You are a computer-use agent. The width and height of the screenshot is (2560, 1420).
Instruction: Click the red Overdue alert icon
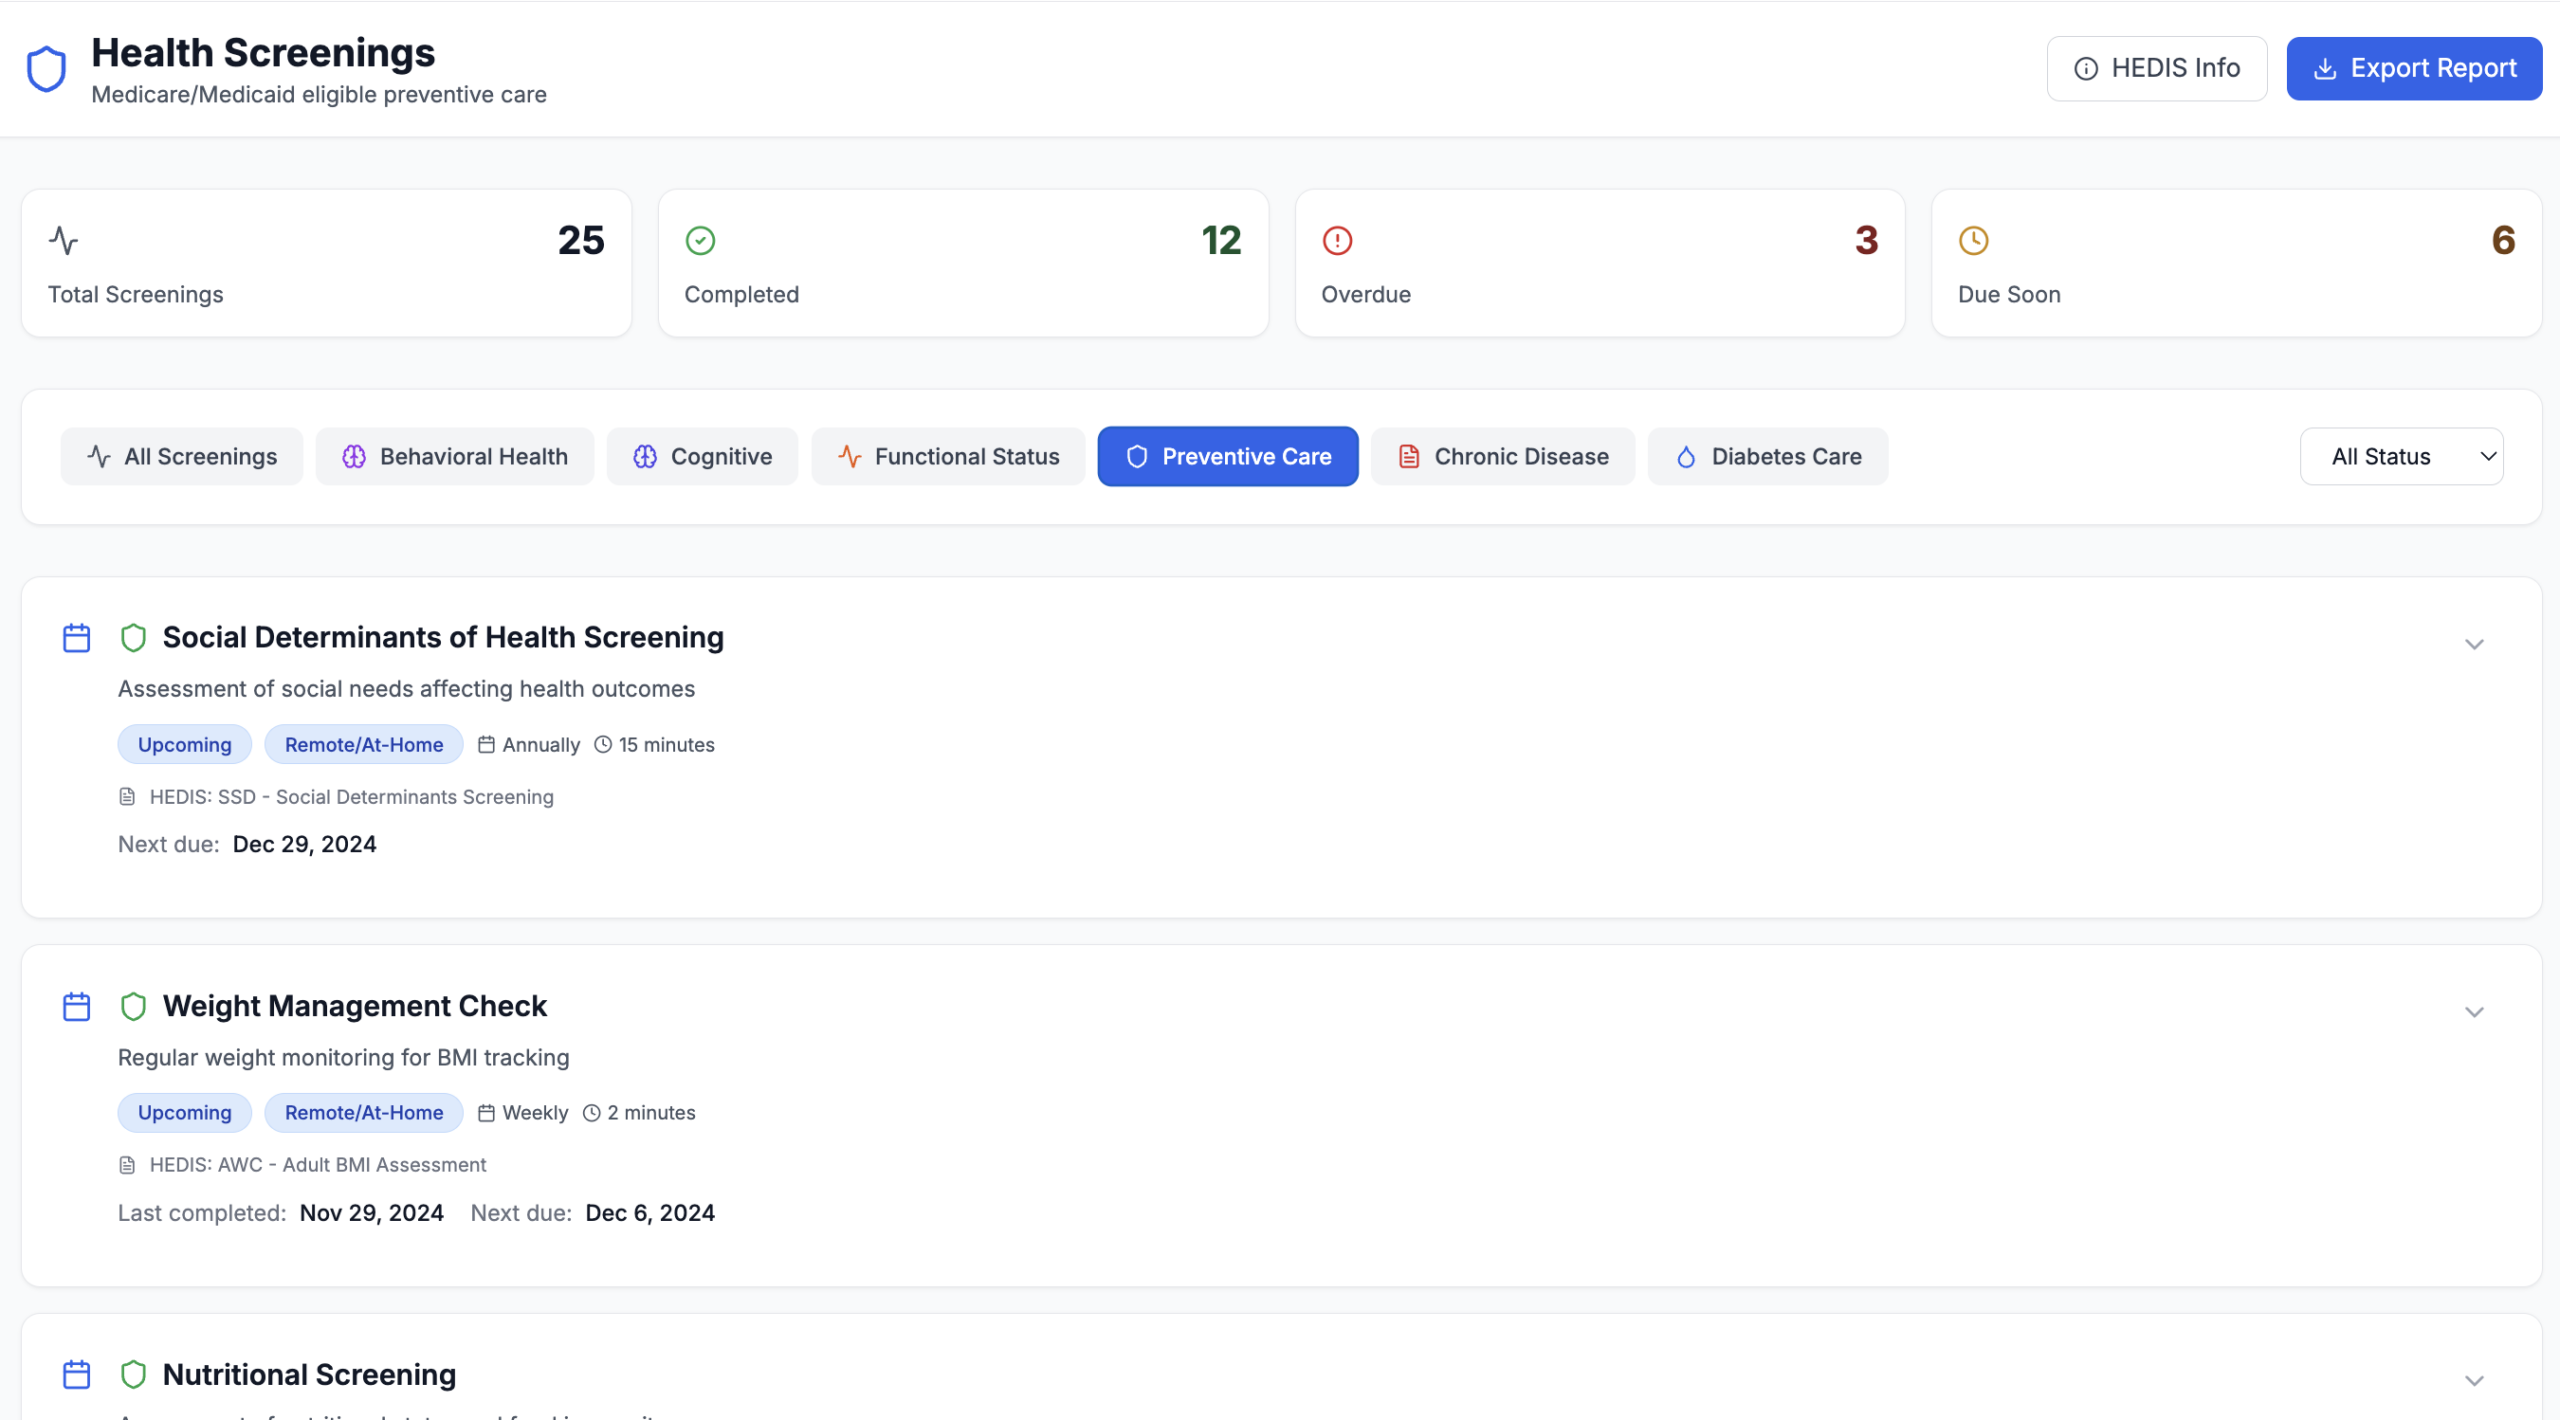tap(1337, 241)
